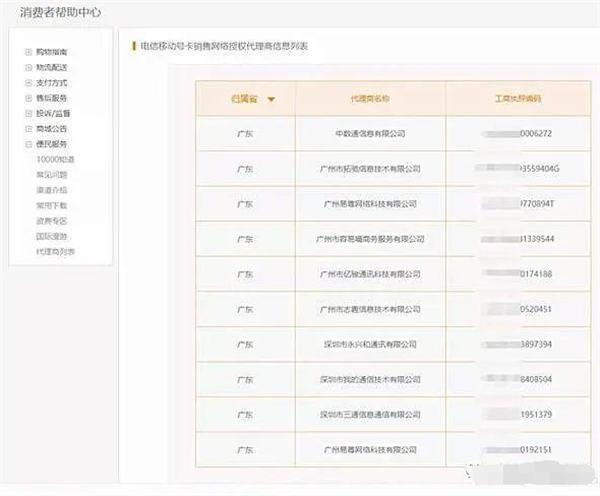Select the 深圳市三通信息通信有限公司 cell
The width and height of the screenshot is (600, 496).
pyautogui.click(x=370, y=414)
